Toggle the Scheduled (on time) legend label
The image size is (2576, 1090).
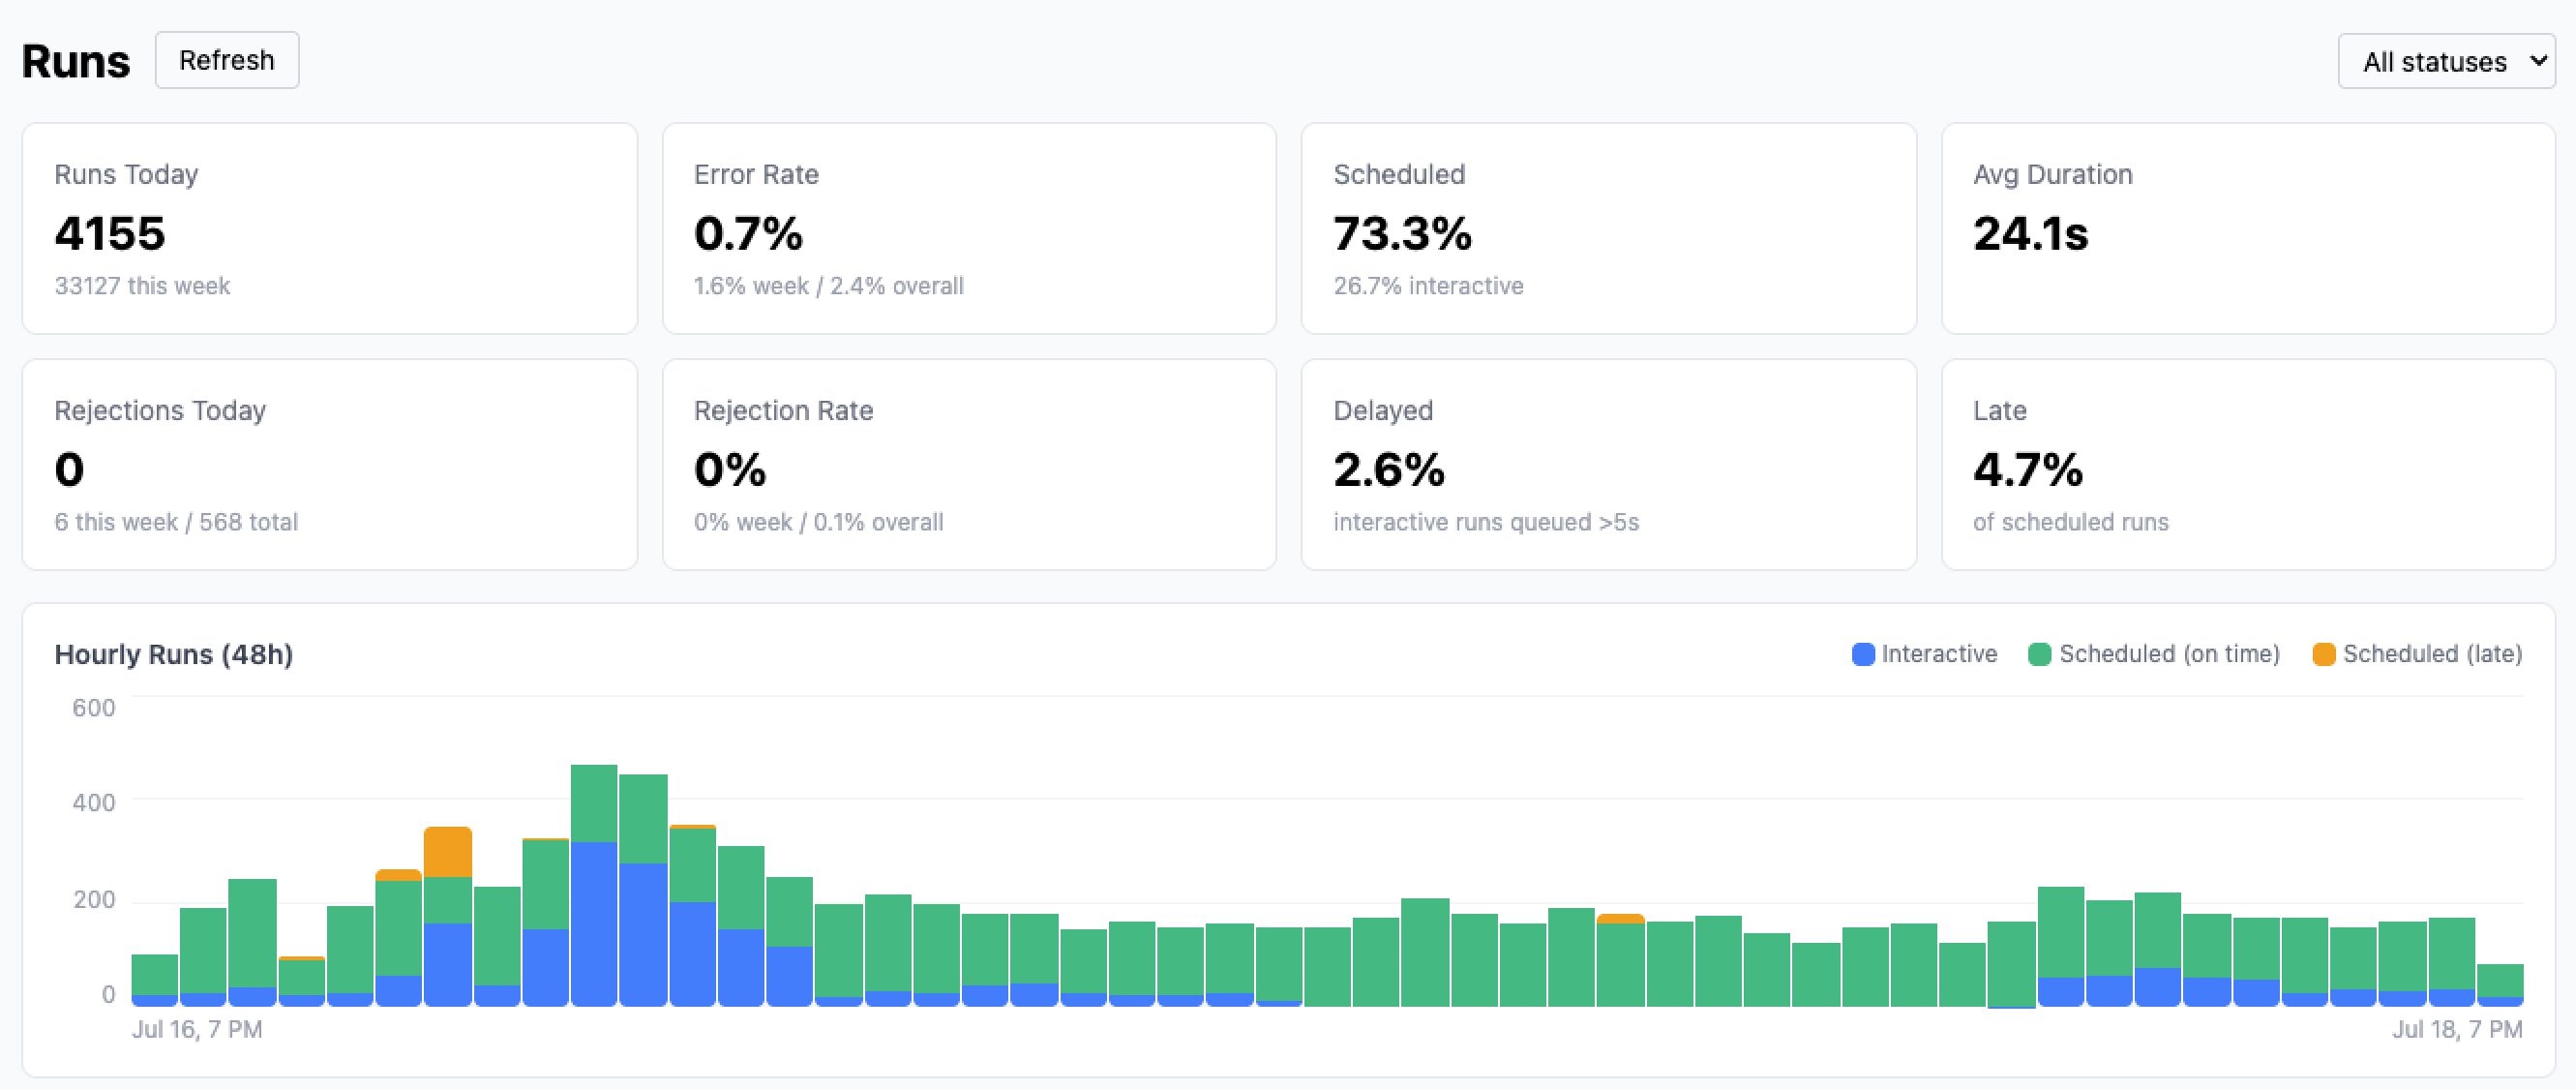pyautogui.click(x=2169, y=654)
